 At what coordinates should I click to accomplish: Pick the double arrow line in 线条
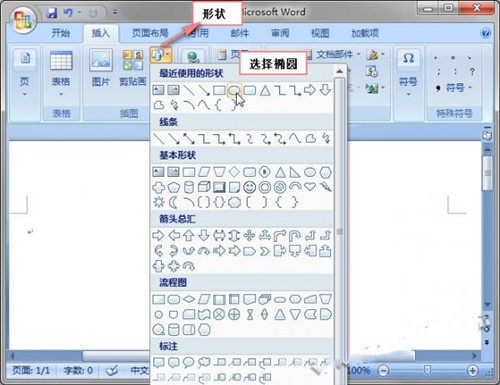pos(189,138)
